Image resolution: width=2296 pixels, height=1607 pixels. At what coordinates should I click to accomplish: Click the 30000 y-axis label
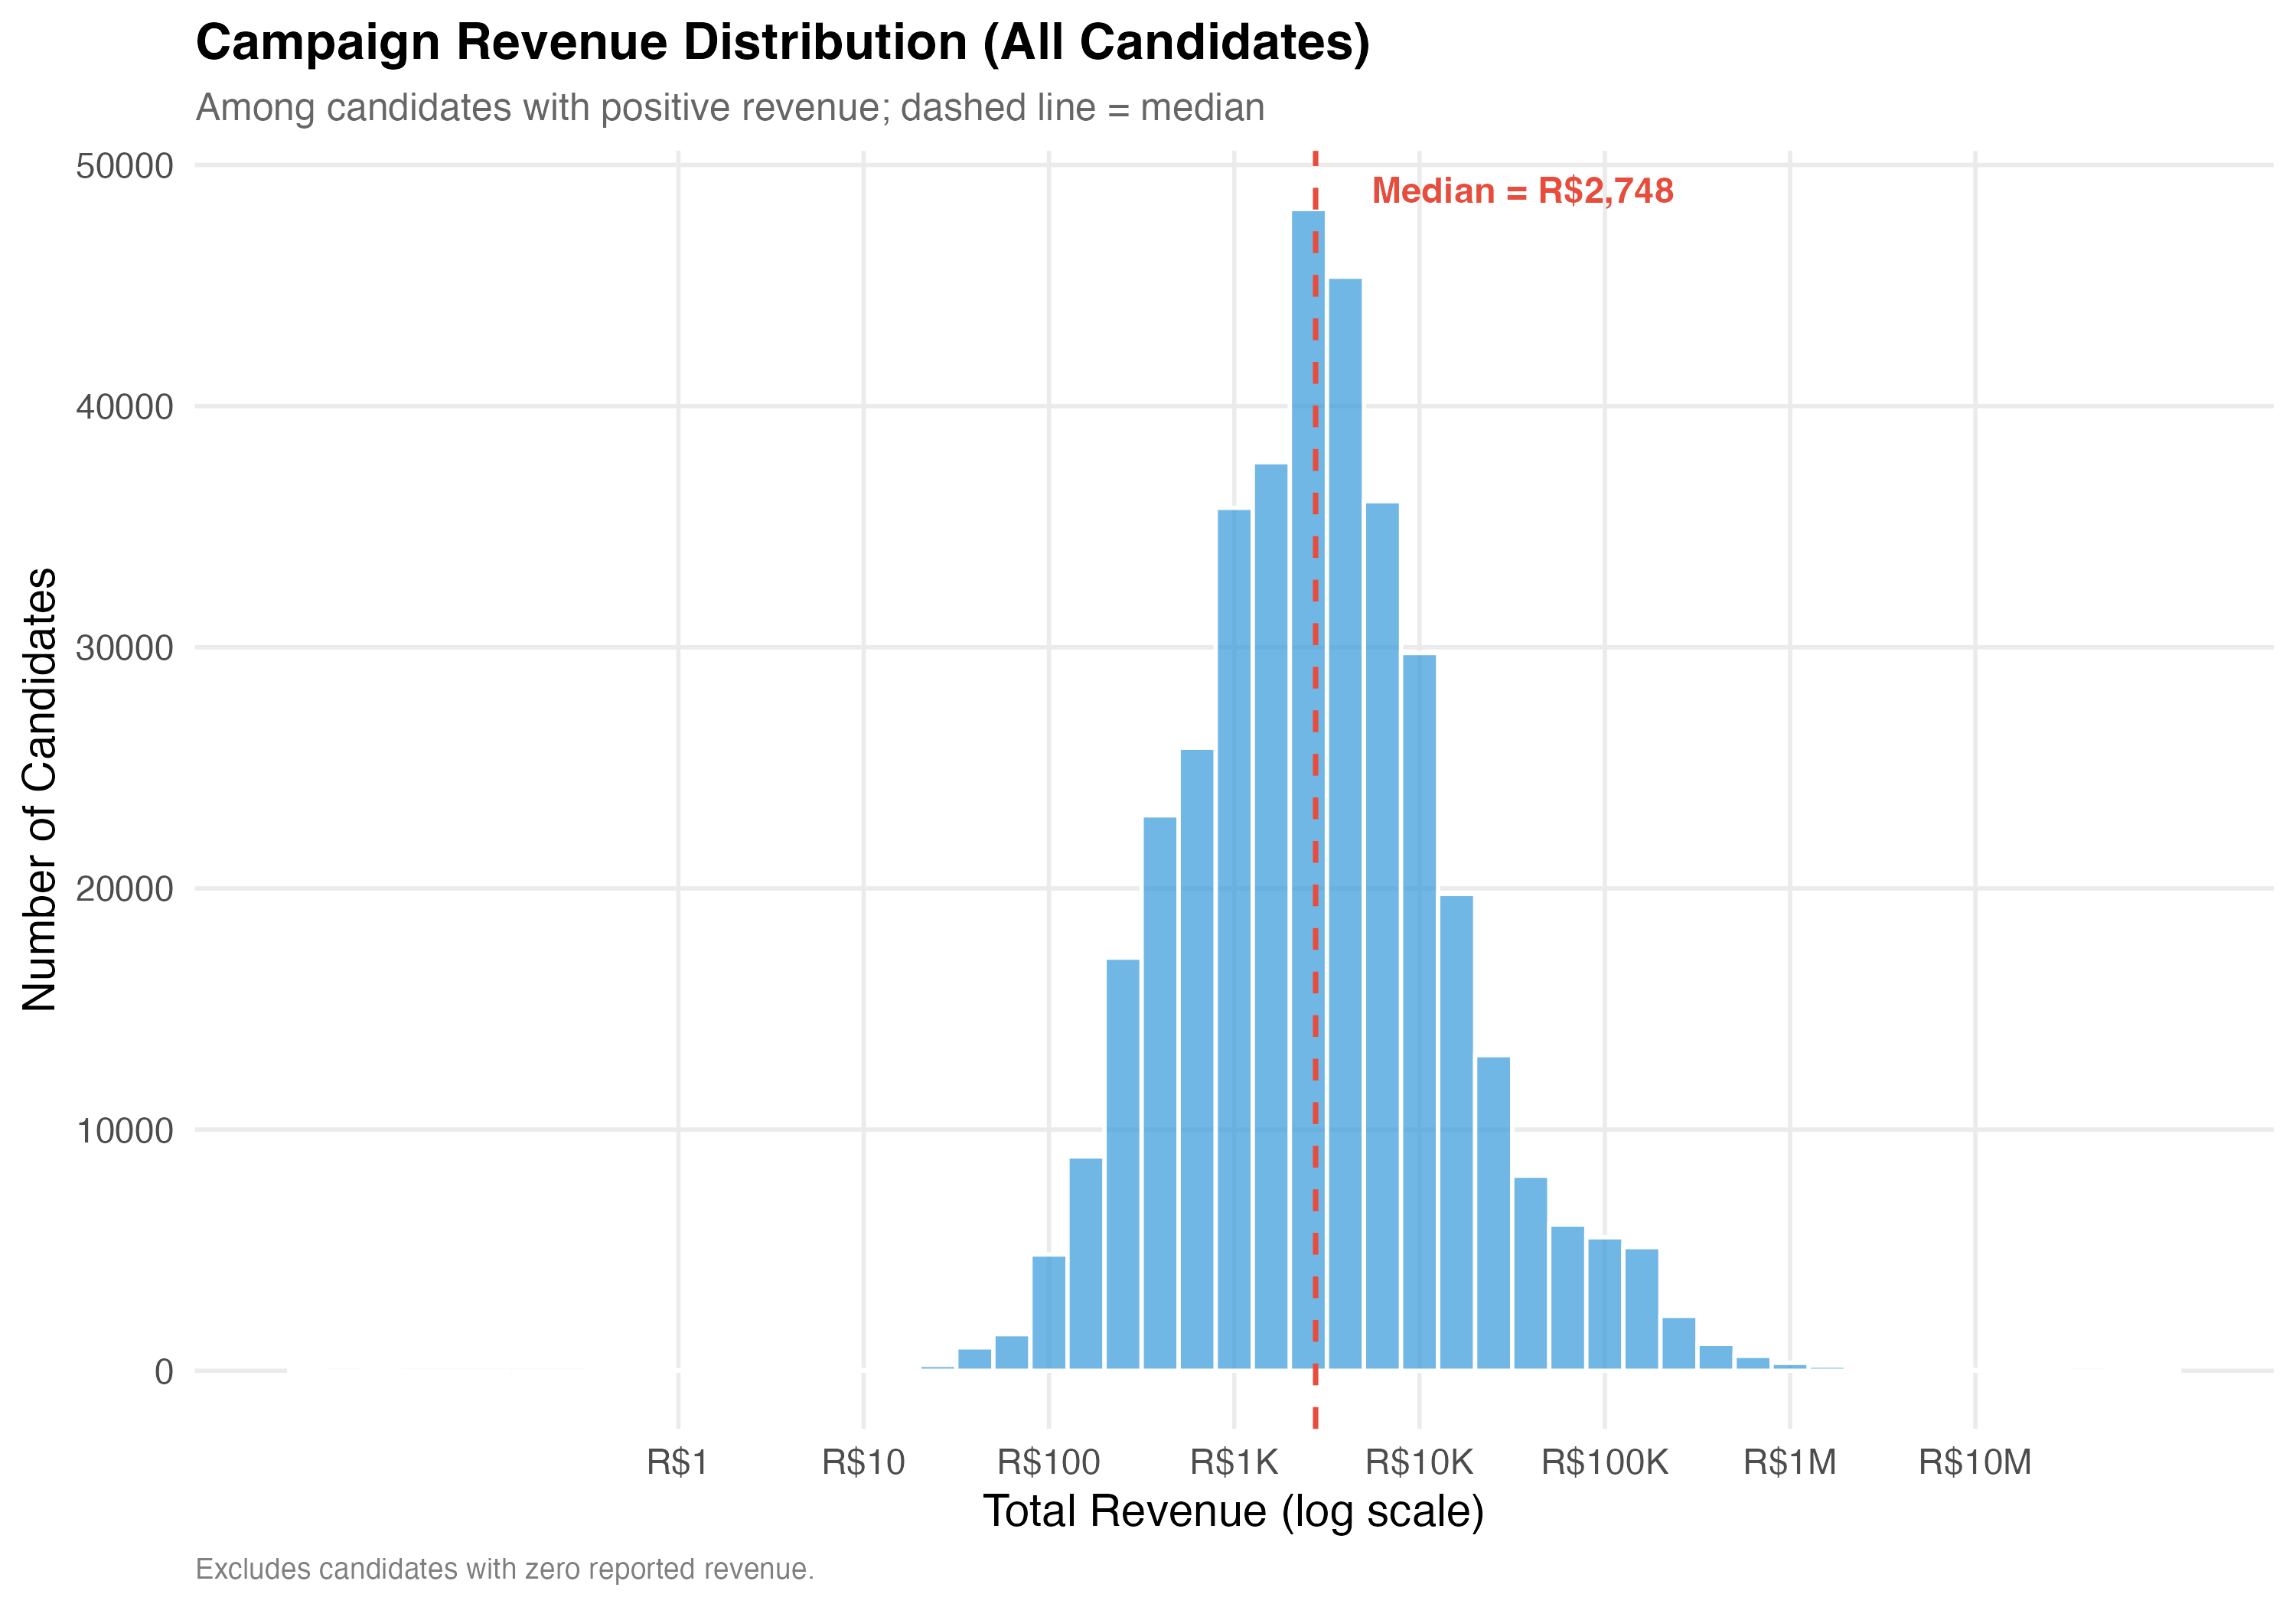125,648
